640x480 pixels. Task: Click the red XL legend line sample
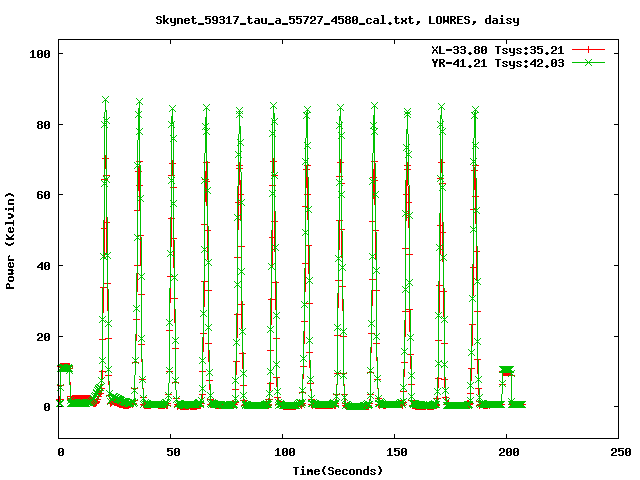click(x=590, y=49)
